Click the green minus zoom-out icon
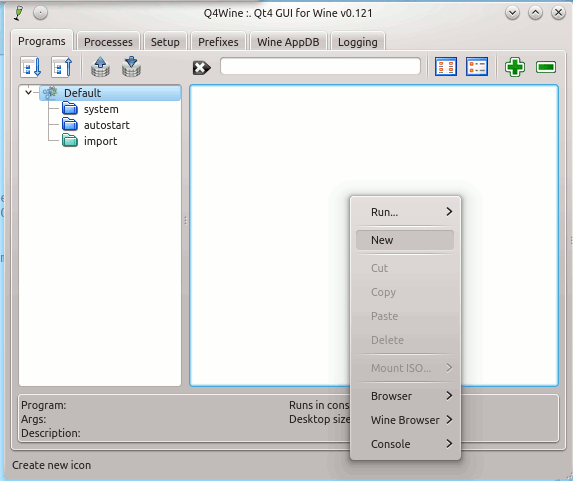Image resolution: width=573 pixels, height=481 pixels. click(x=546, y=67)
